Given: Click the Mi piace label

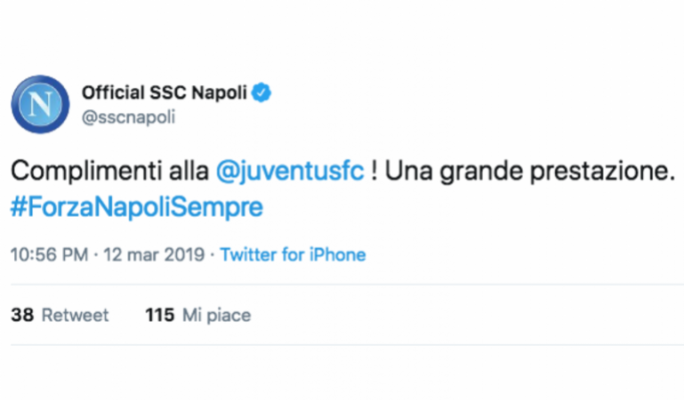Looking at the screenshot, I should point(217,315).
